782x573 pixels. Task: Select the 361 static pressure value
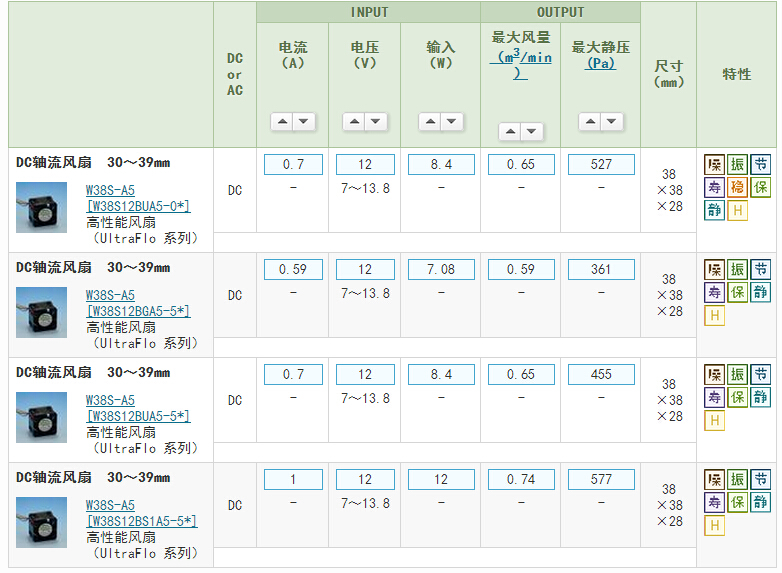click(601, 269)
